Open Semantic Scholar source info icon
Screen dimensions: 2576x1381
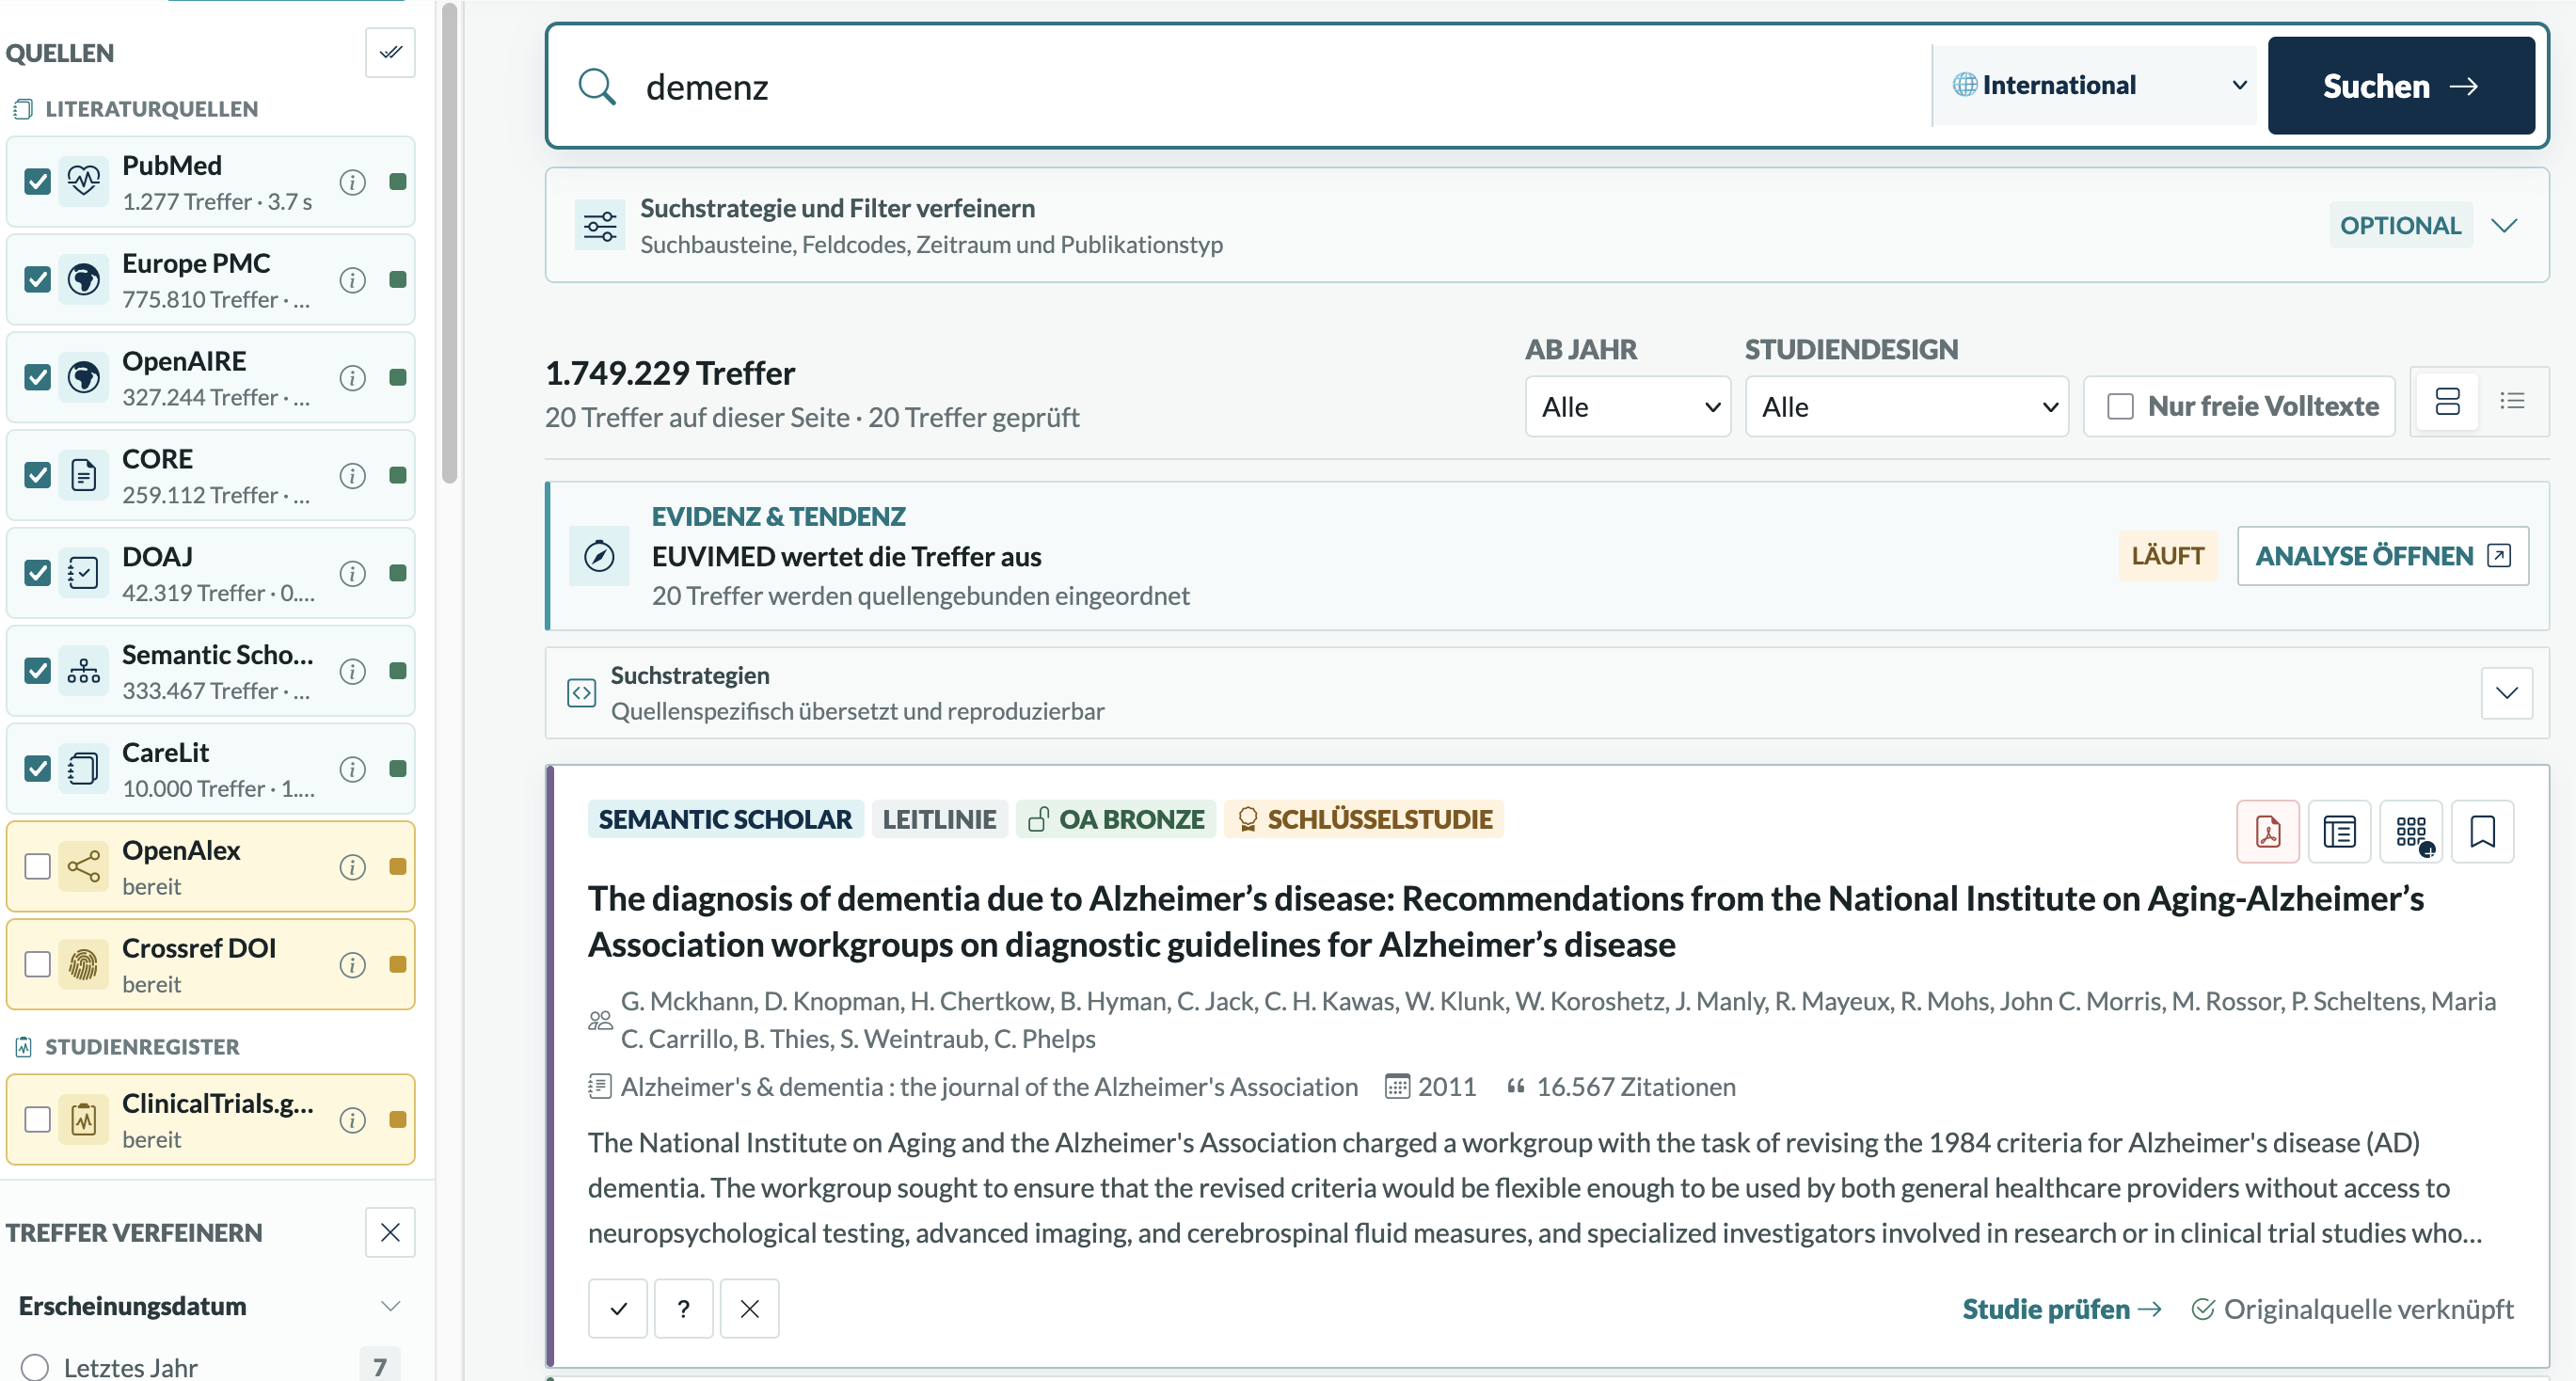click(x=352, y=671)
